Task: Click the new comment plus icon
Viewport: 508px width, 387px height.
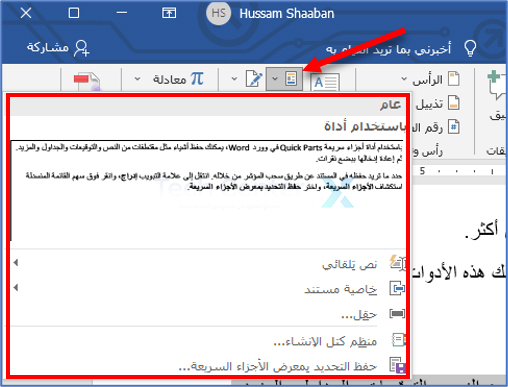Action: [496, 84]
